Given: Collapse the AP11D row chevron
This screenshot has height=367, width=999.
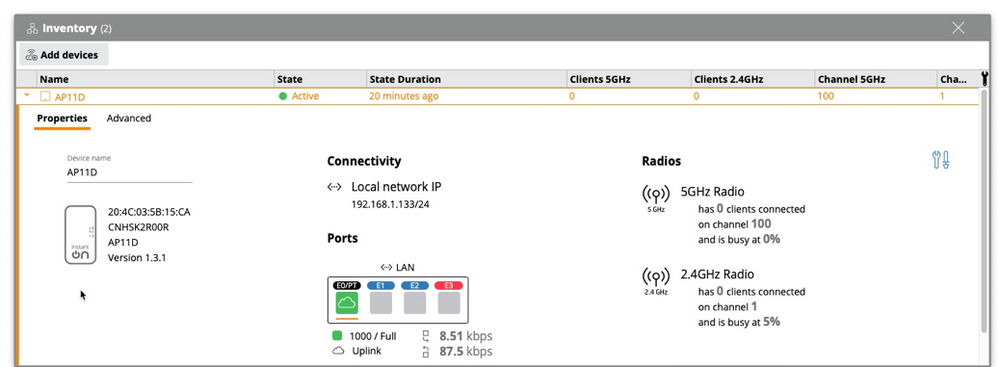Looking at the screenshot, I should pyautogui.click(x=27, y=96).
